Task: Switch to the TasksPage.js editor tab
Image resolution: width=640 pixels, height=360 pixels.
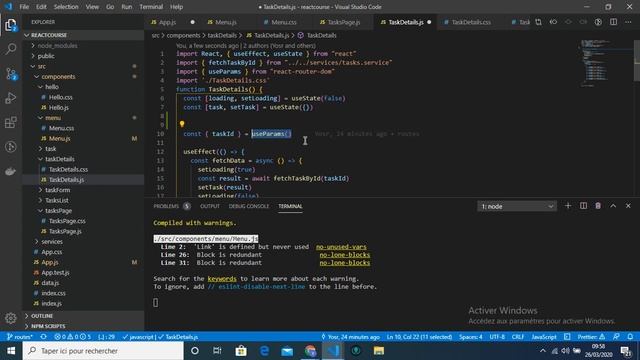Action: click(x=344, y=22)
